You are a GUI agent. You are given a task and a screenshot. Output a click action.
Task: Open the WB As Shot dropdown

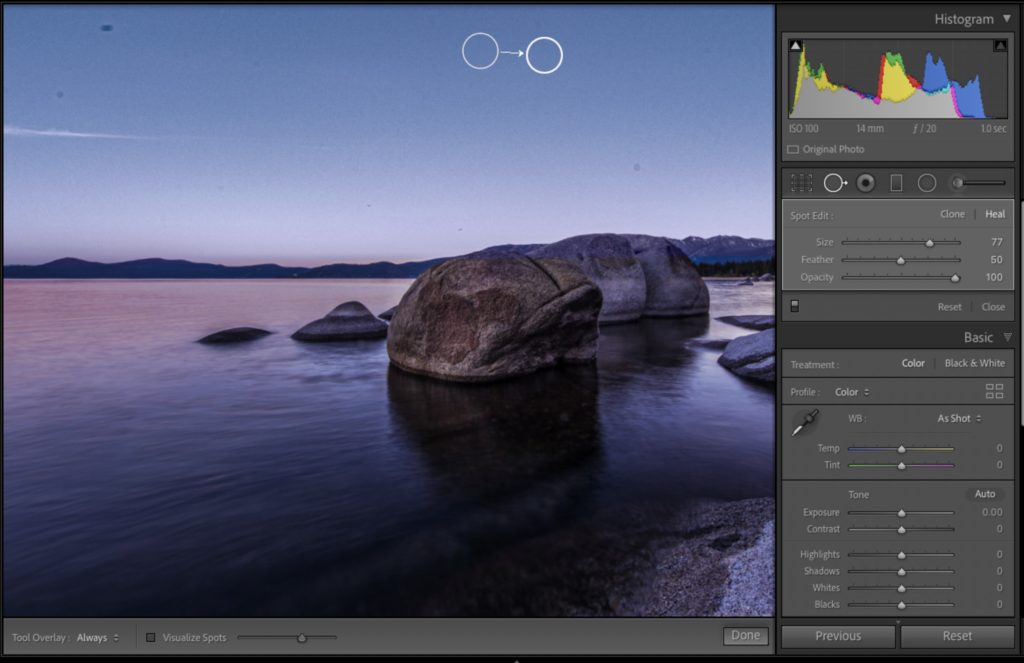click(x=957, y=418)
